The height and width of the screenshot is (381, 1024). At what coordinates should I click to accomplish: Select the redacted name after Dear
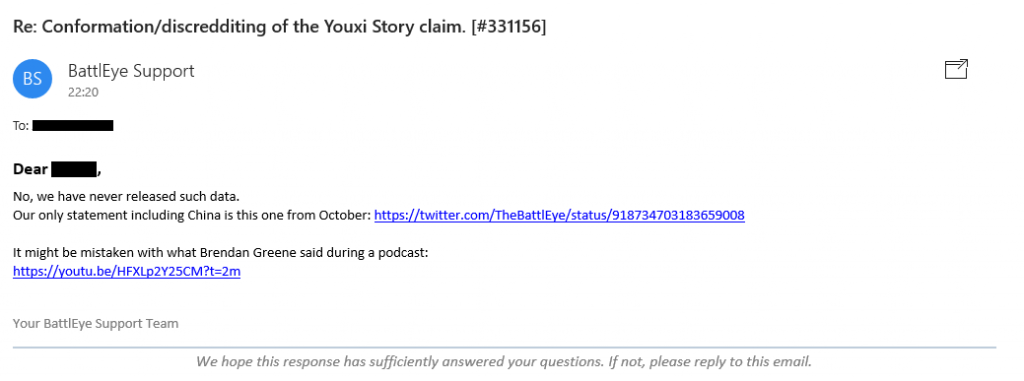click(74, 170)
